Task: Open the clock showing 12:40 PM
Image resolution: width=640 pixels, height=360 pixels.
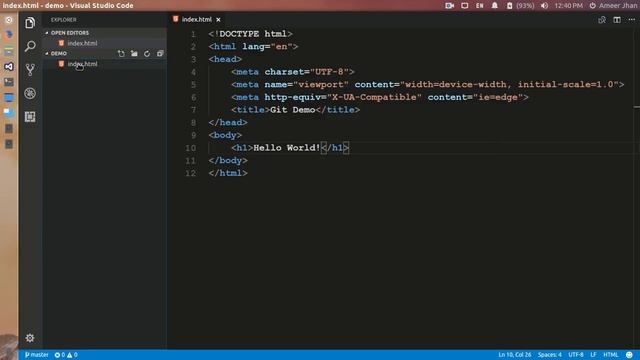Action: tap(568, 6)
